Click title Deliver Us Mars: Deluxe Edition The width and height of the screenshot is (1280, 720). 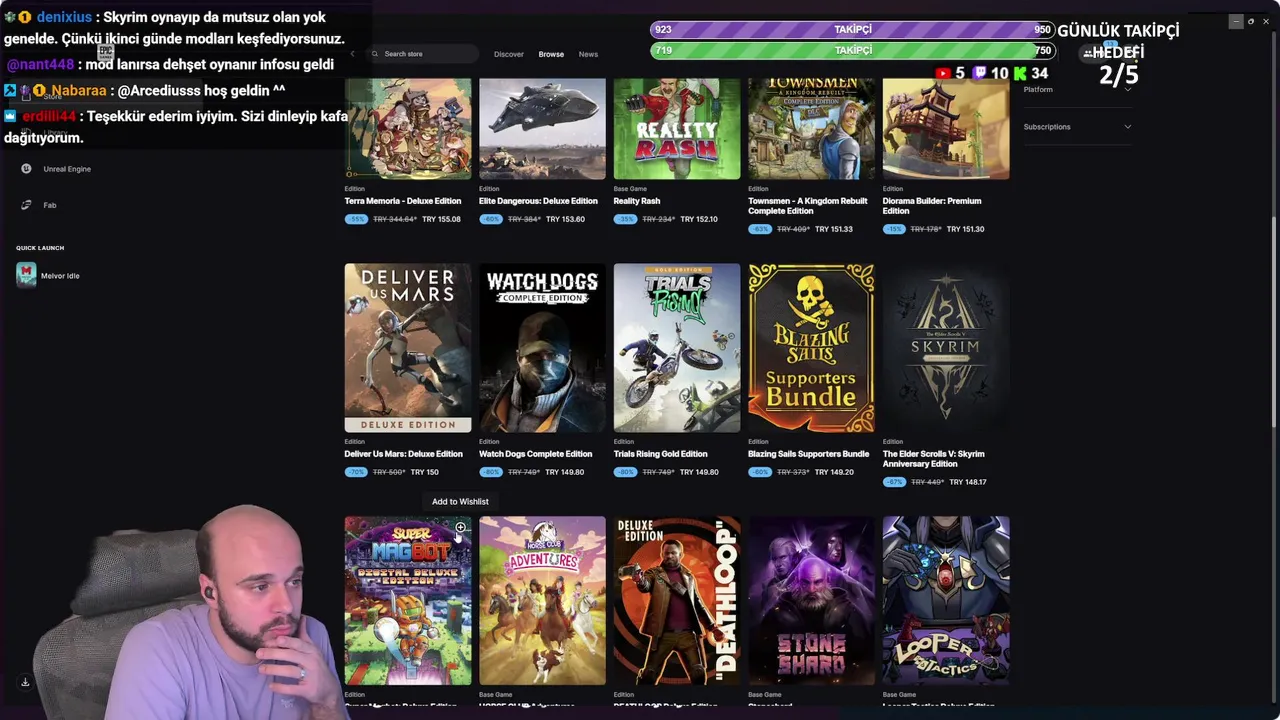click(x=403, y=454)
